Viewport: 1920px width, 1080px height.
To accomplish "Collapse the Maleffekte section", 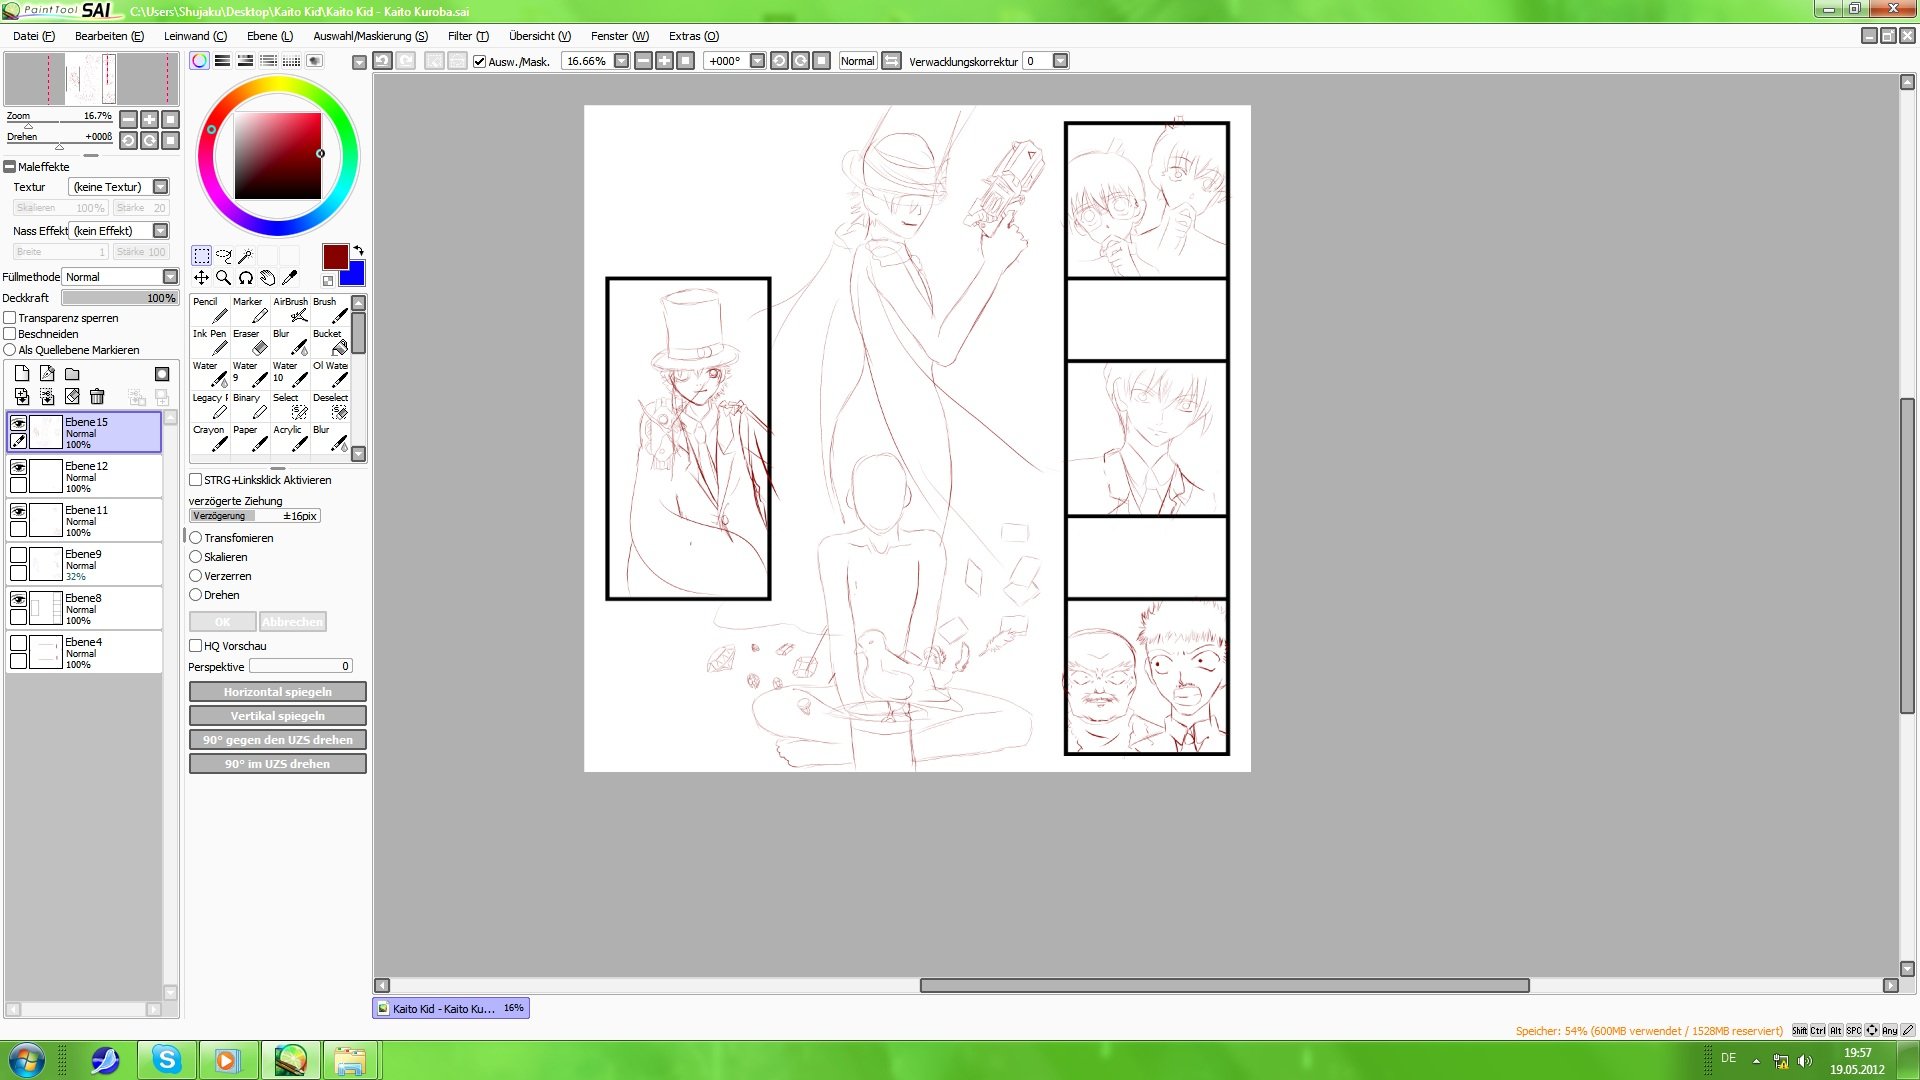I will [10, 167].
